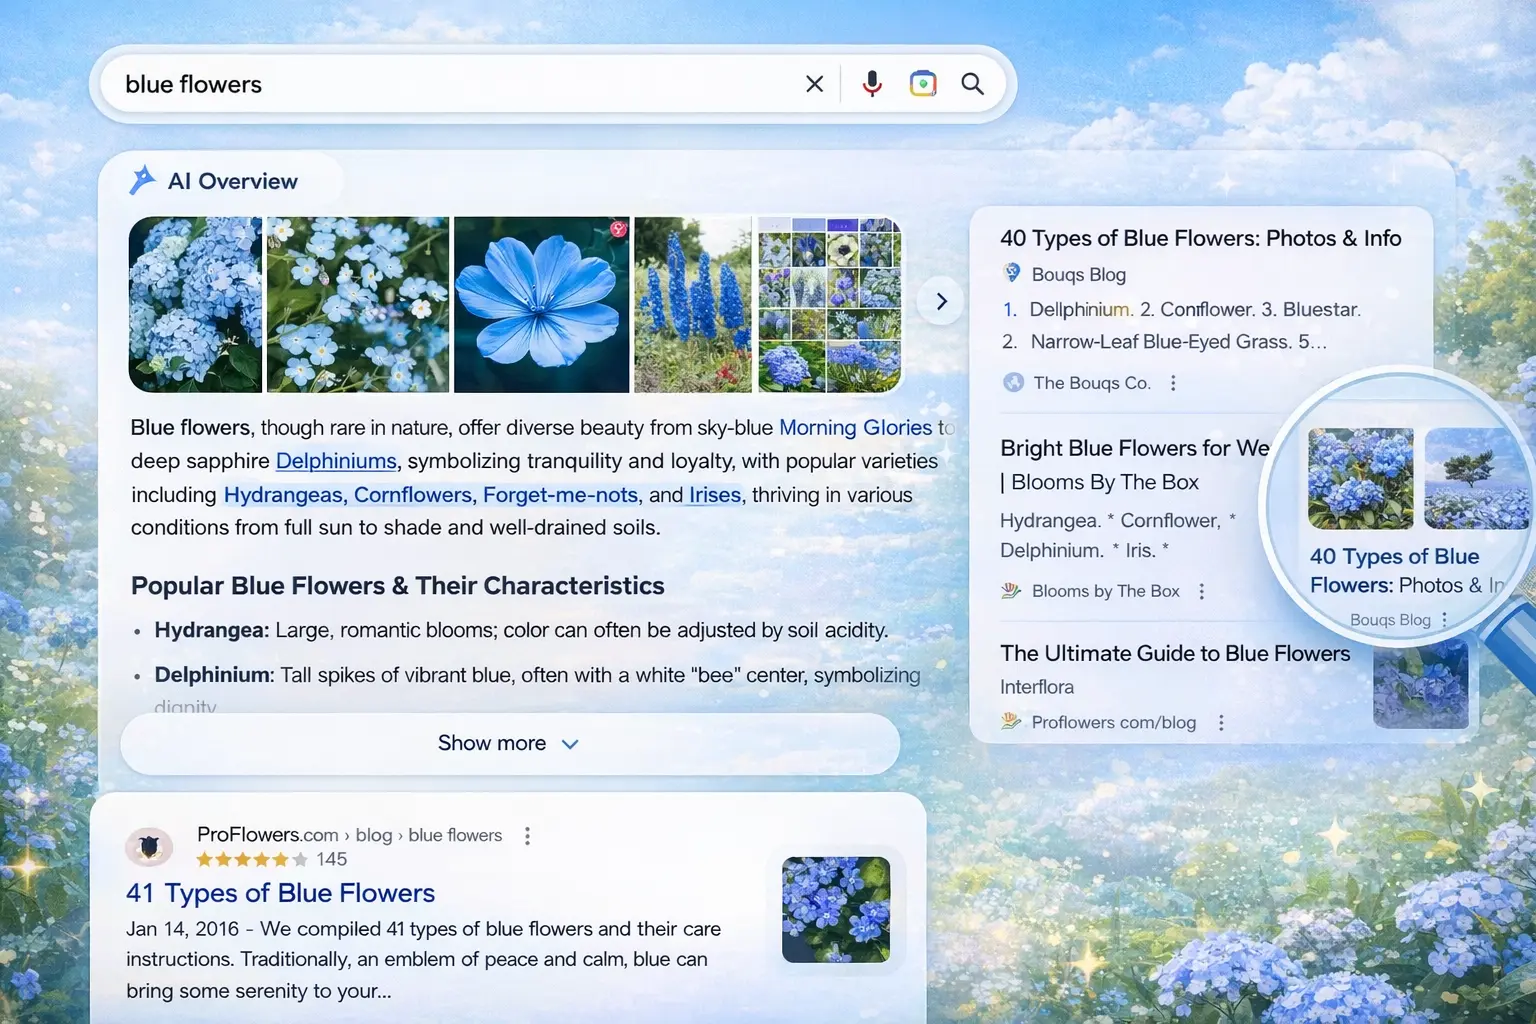Open the Delphiniums link
This screenshot has height=1024, width=1536.
[x=335, y=461]
